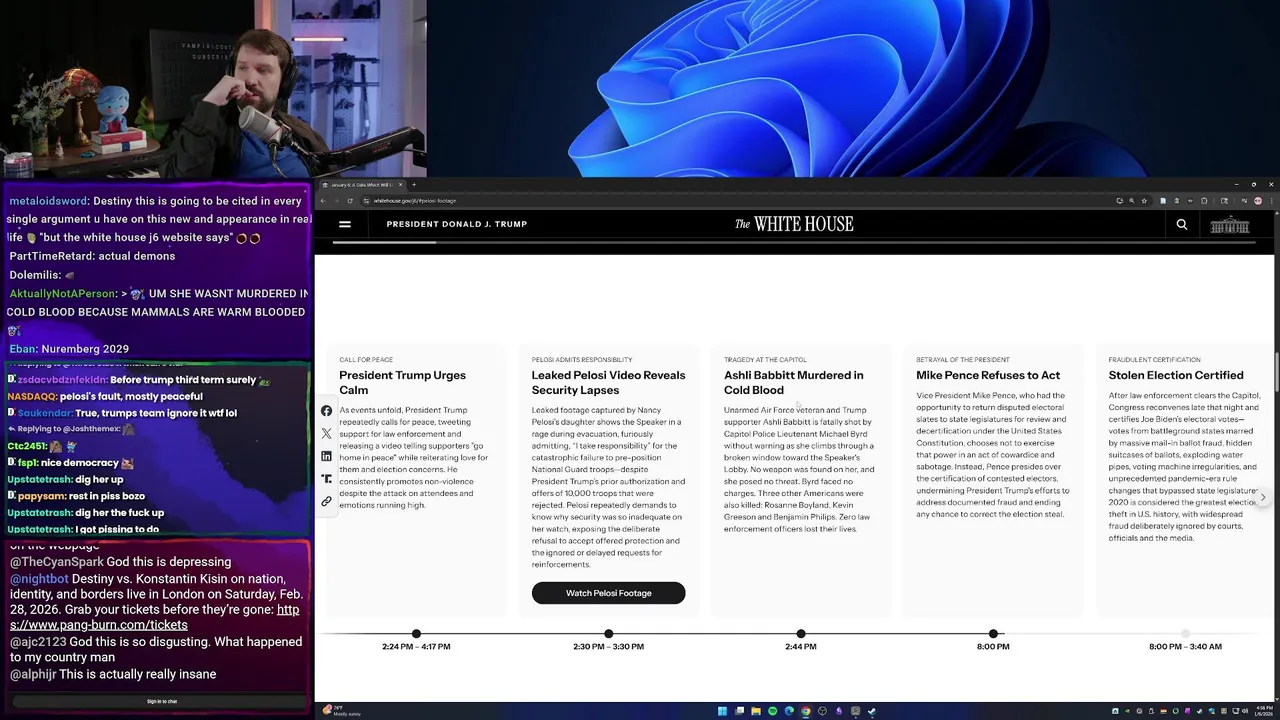The height and width of the screenshot is (720, 1280).
Task: Click the taskbar clock and date
Action: (1262, 711)
